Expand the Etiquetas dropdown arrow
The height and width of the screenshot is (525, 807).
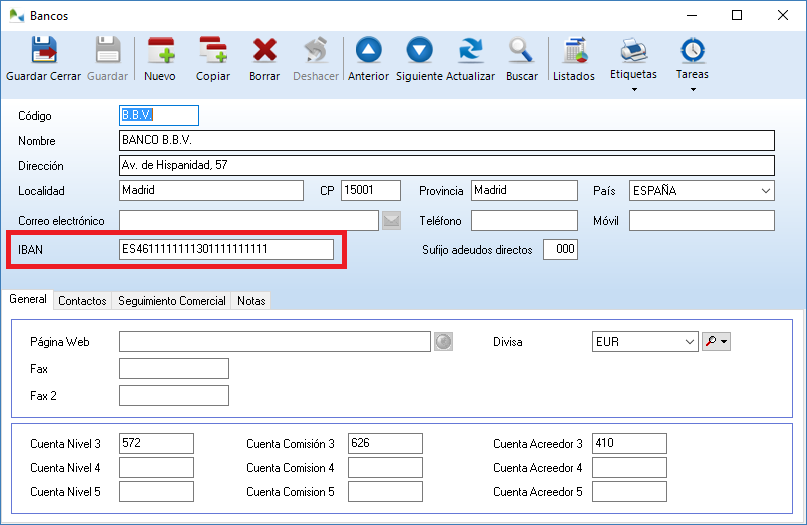coord(633,89)
